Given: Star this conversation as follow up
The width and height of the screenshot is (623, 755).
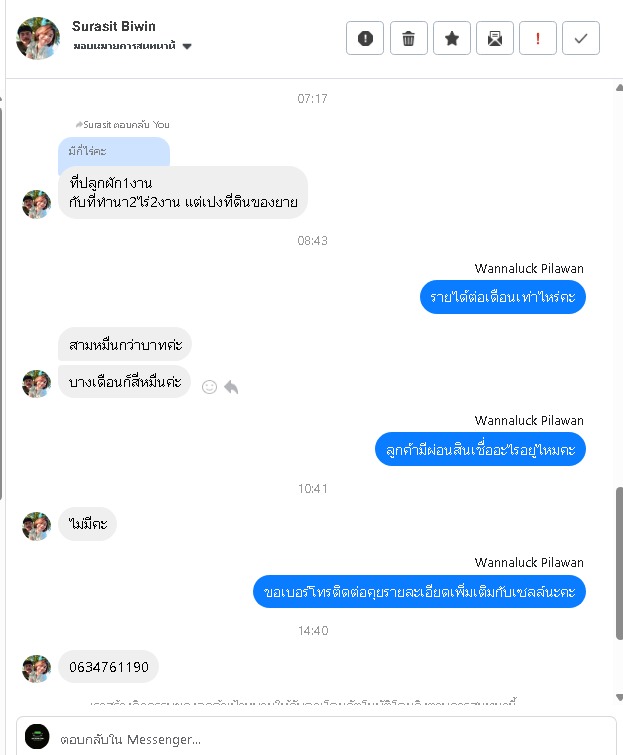Looking at the screenshot, I should coord(452,38).
